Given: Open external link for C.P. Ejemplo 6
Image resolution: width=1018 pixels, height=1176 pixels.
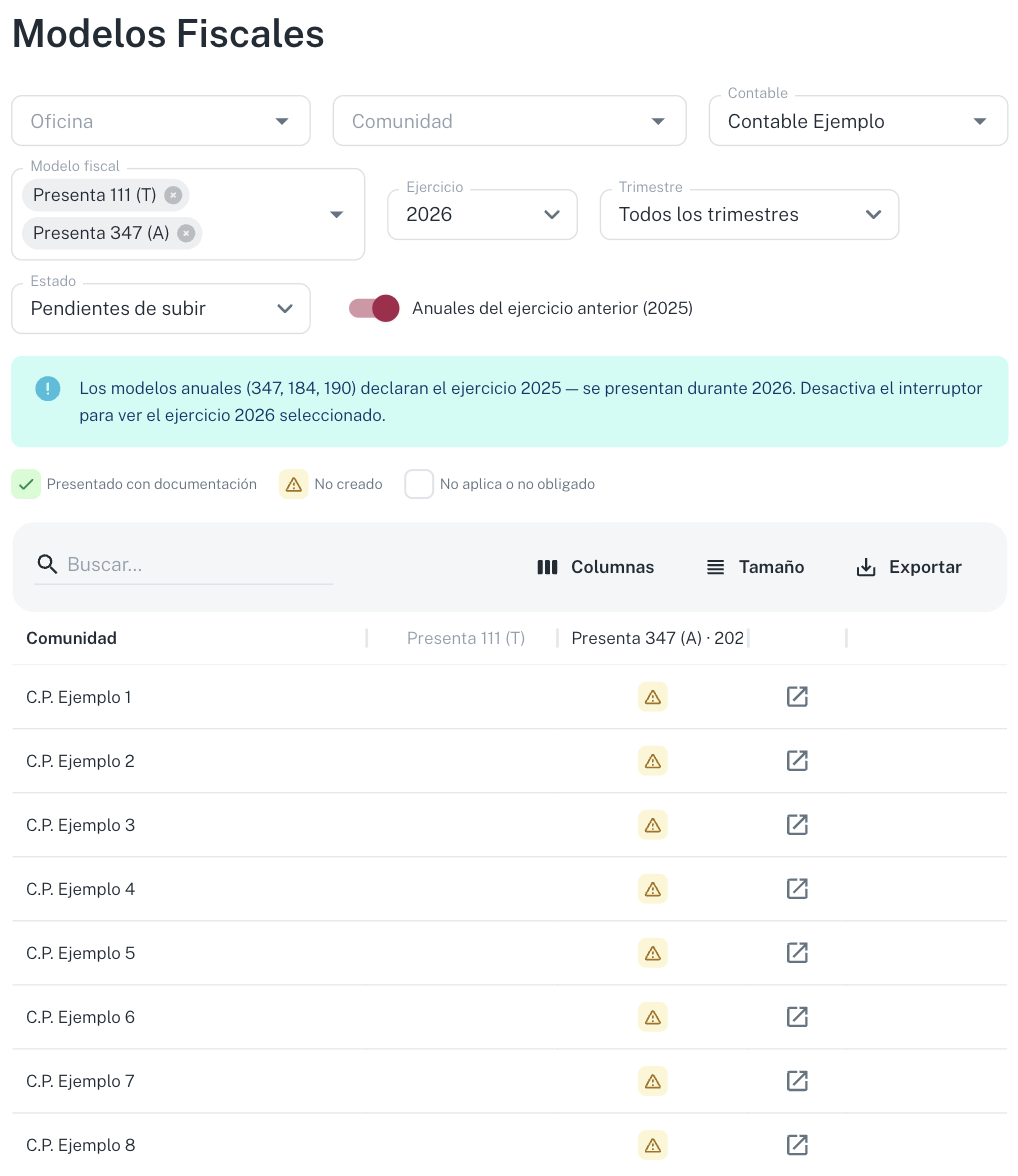Looking at the screenshot, I should (797, 1017).
